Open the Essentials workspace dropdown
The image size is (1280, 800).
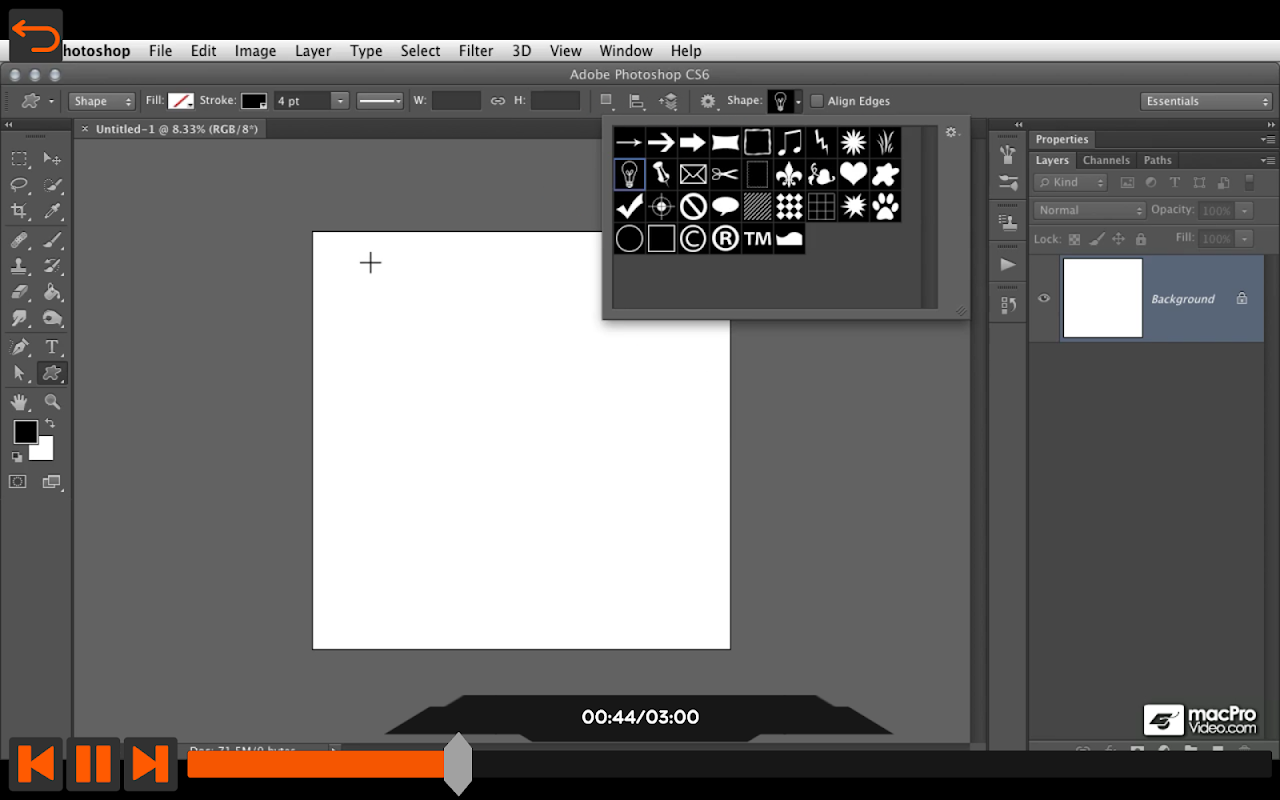click(1205, 101)
